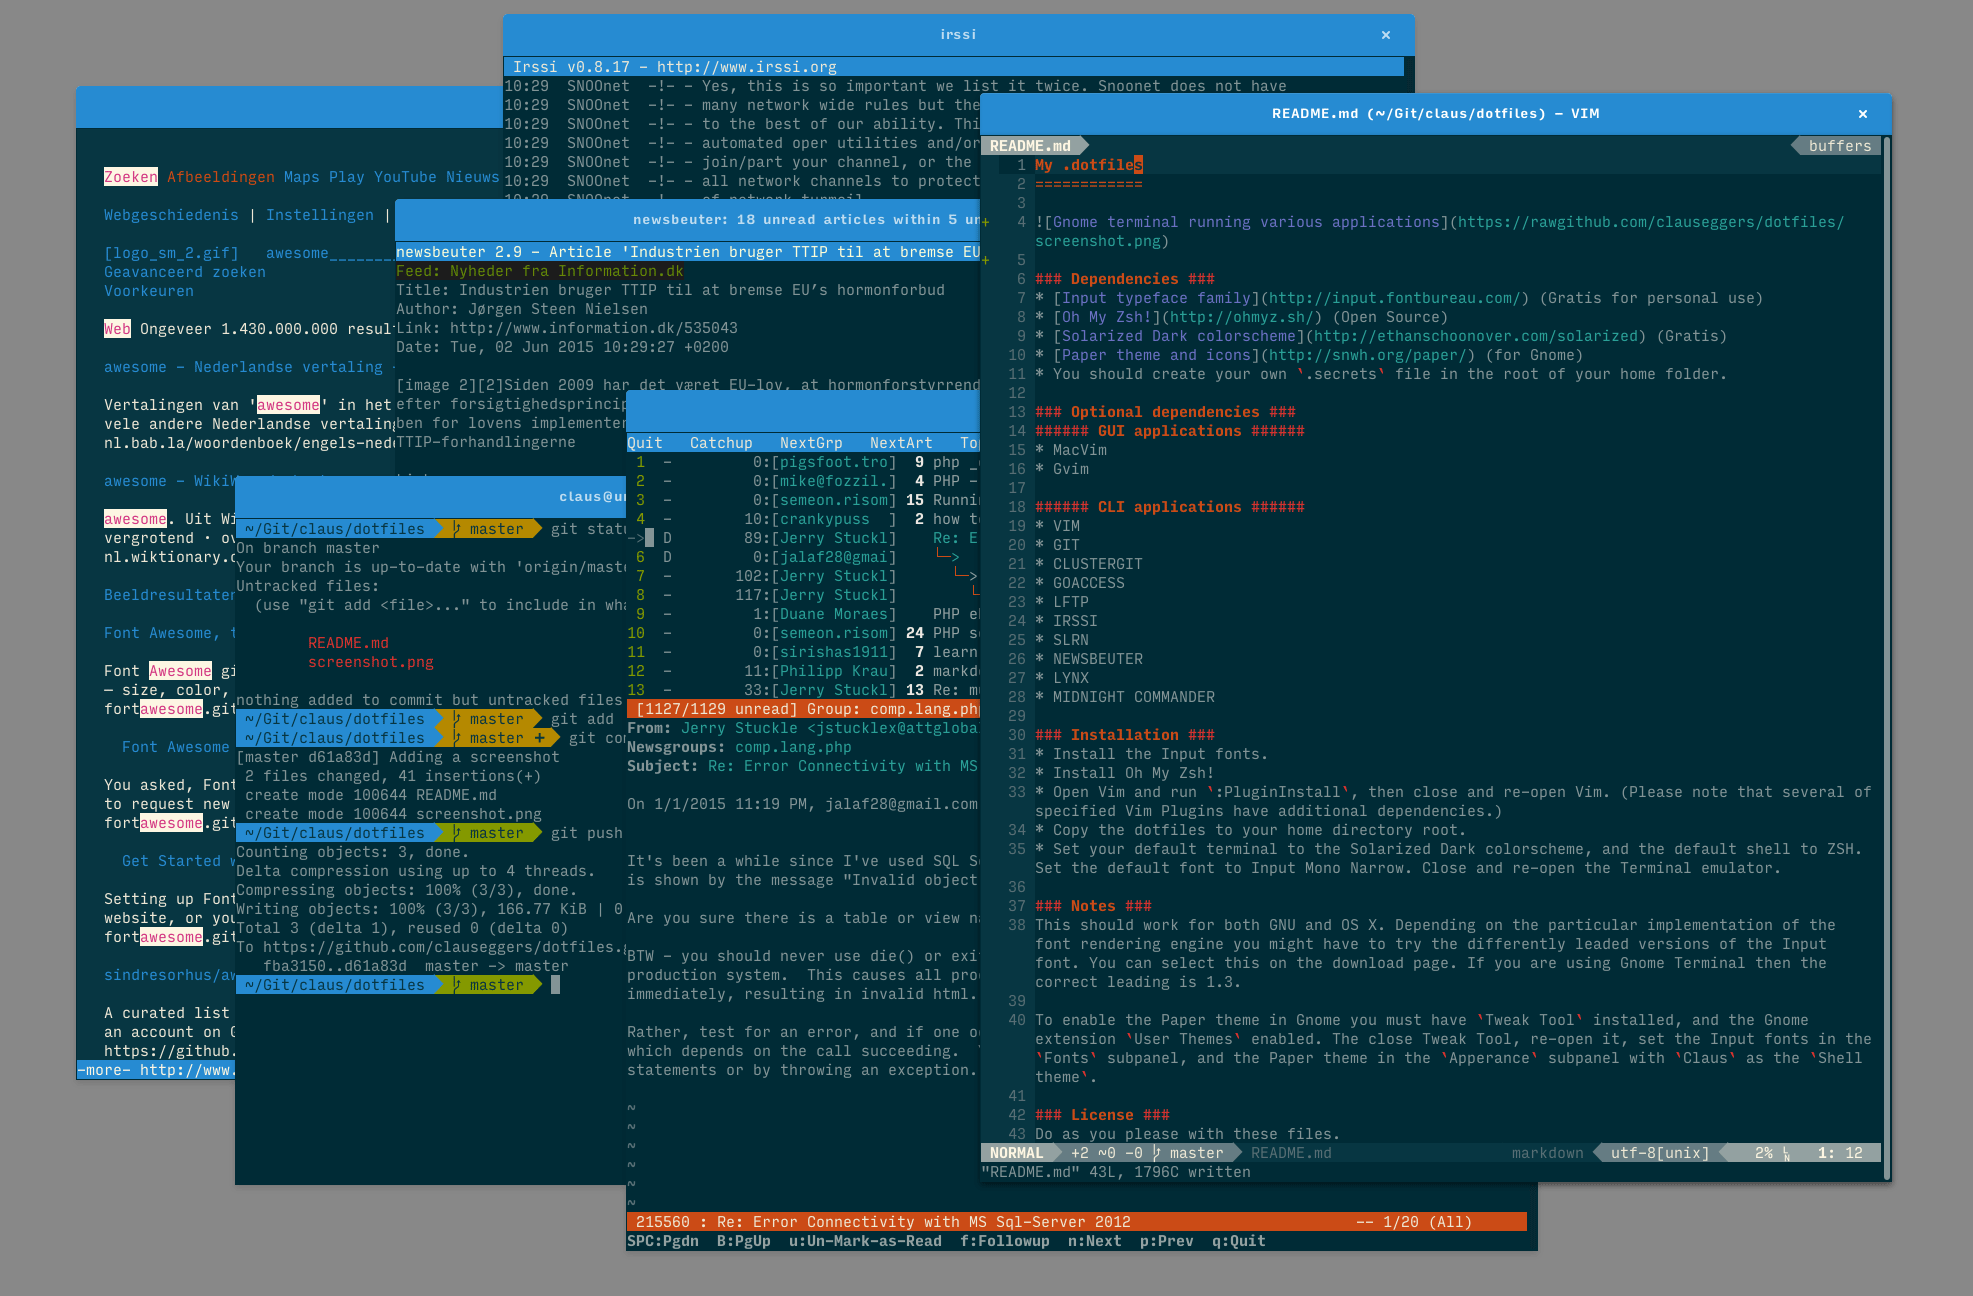
Task: Close the VIM README.md window
Action: tap(1862, 114)
